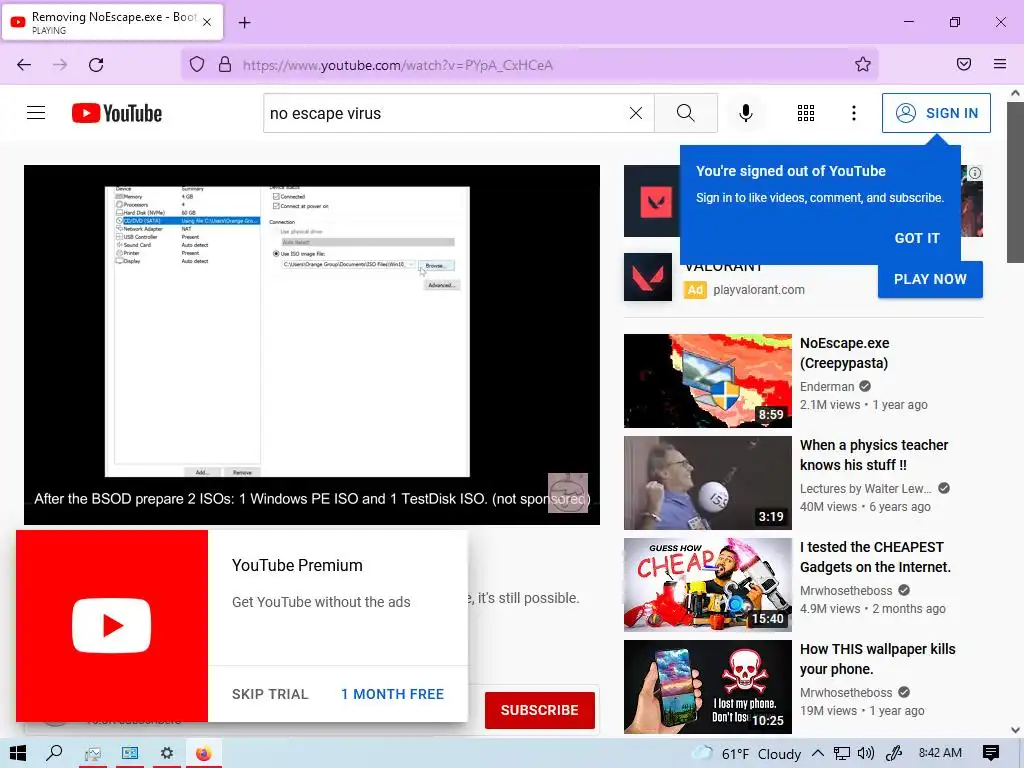
Task: Click the title "How THIS wallpaper kills your phone."
Action: tap(877, 658)
